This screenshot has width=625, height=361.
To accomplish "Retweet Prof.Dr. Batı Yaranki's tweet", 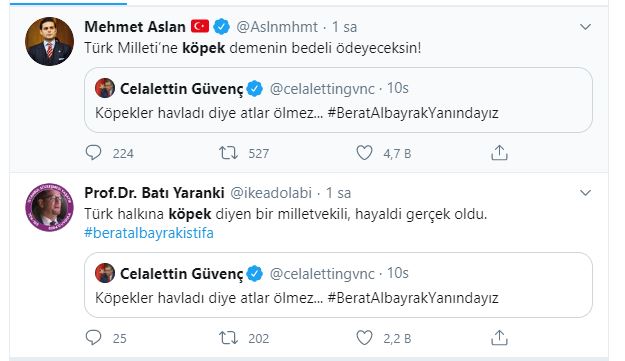I will pos(228,338).
